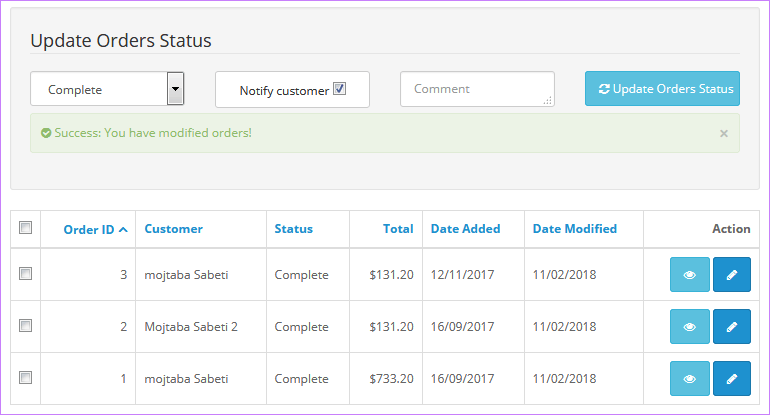
Task: Sort orders by Status column
Action: pos(293,229)
